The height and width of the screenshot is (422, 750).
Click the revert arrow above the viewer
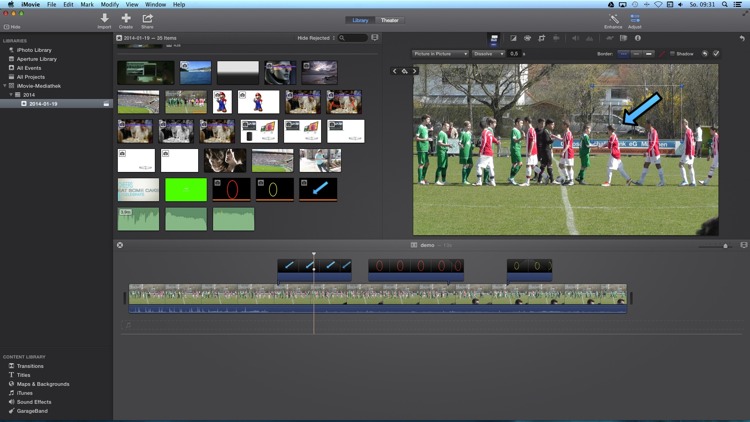click(x=742, y=38)
